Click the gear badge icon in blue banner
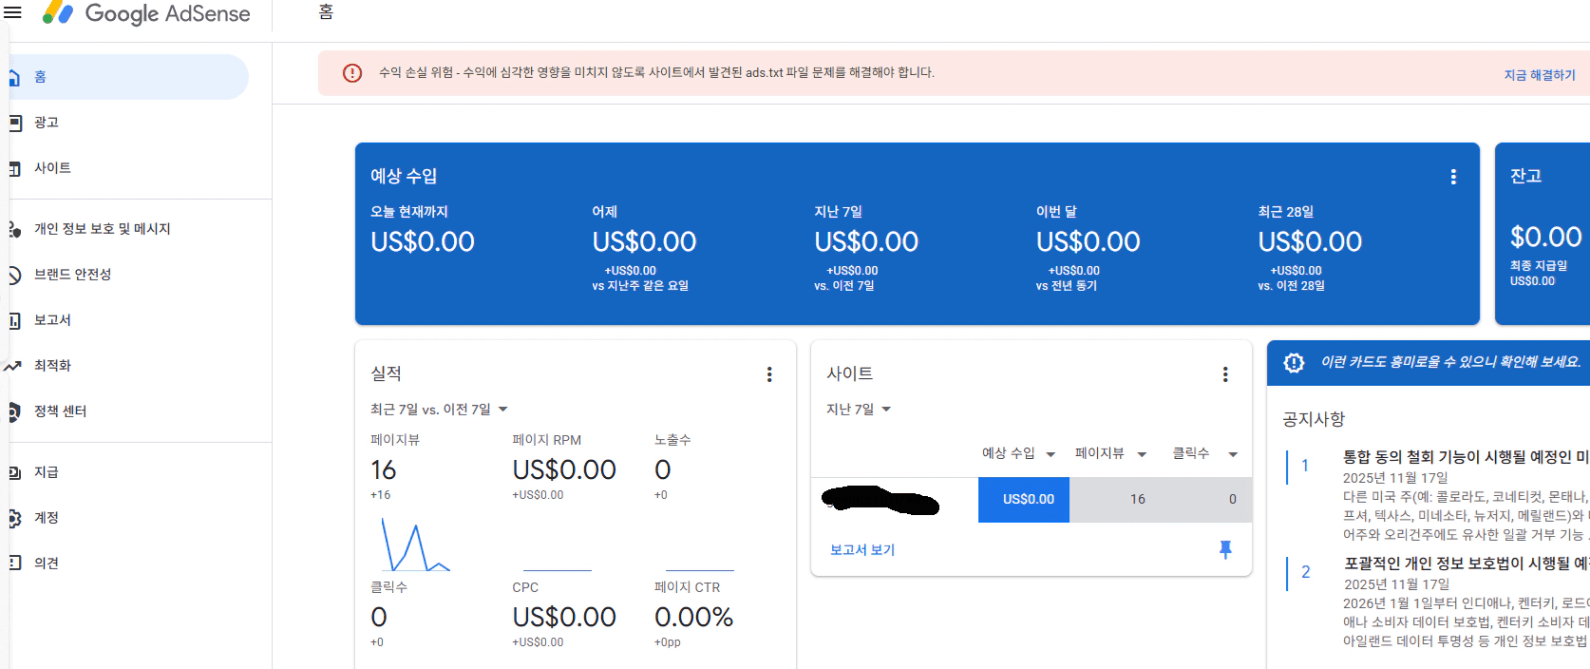Image resolution: width=1590 pixels, height=669 pixels. [x=1294, y=363]
